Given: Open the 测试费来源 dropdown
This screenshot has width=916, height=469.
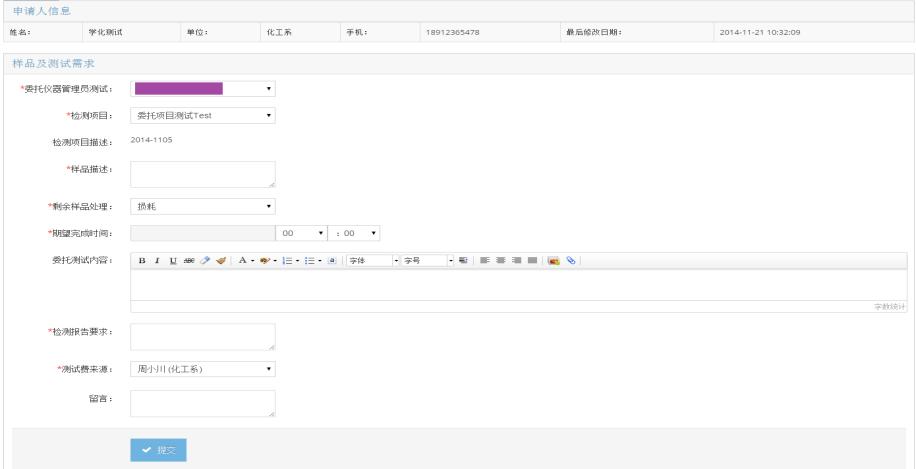Looking at the screenshot, I should [203, 369].
